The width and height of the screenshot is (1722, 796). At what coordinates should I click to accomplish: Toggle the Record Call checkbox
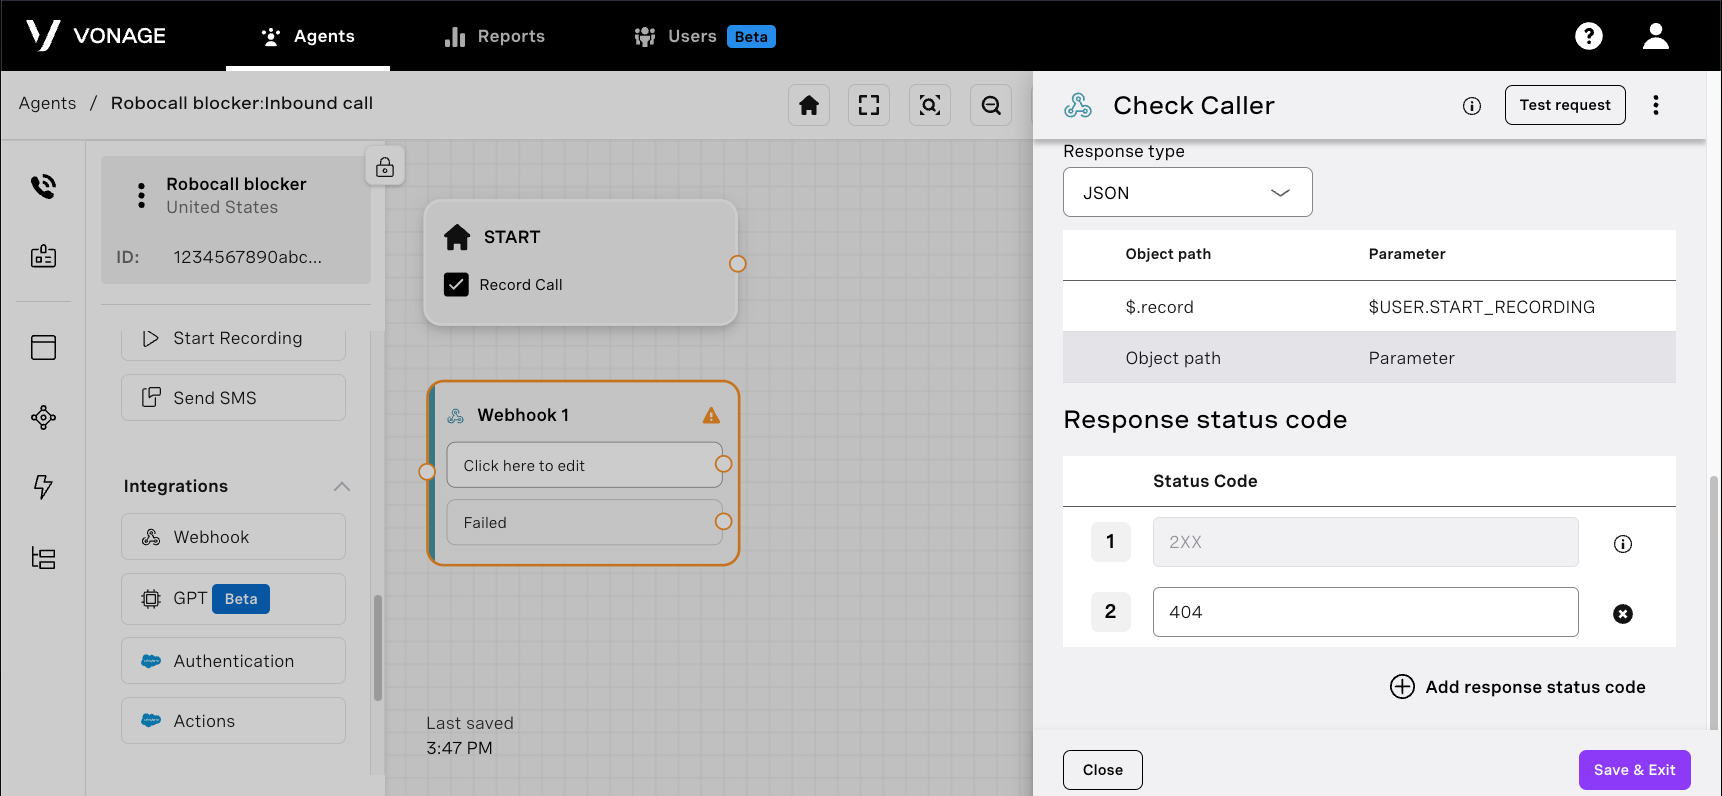456,285
